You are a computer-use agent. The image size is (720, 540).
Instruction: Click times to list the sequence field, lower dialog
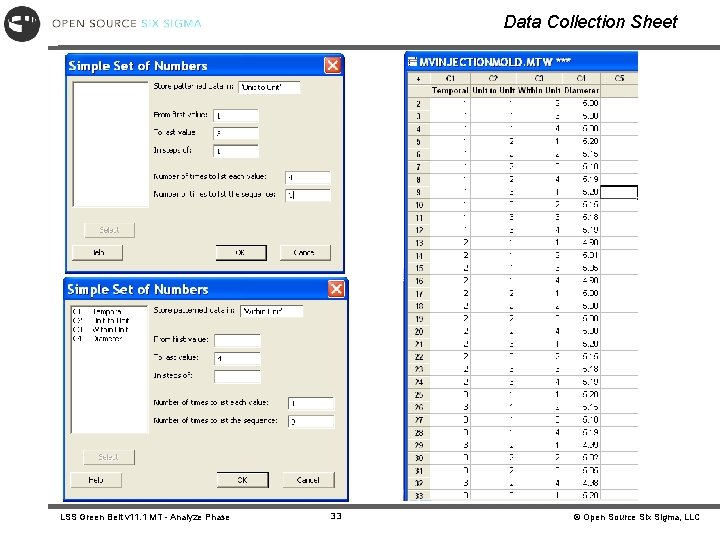click(x=311, y=421)
